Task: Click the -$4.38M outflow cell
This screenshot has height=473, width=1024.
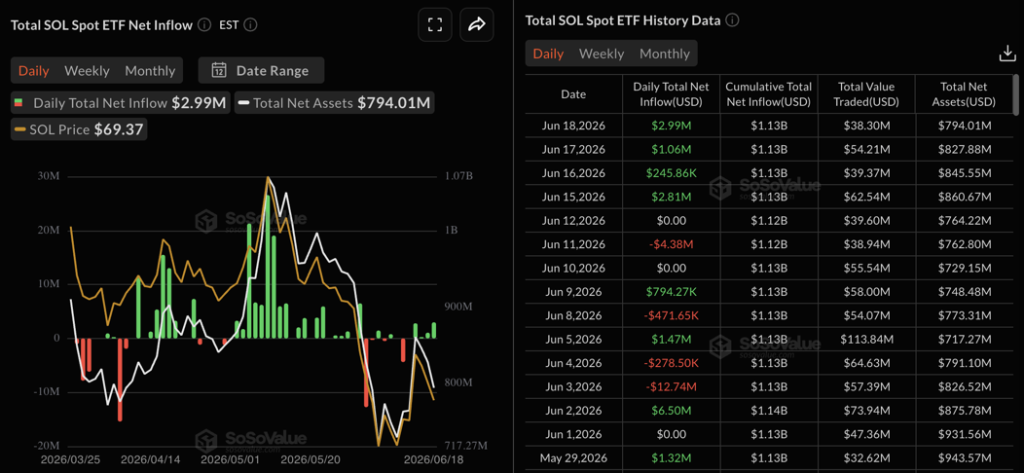Action: click(671, 244)
